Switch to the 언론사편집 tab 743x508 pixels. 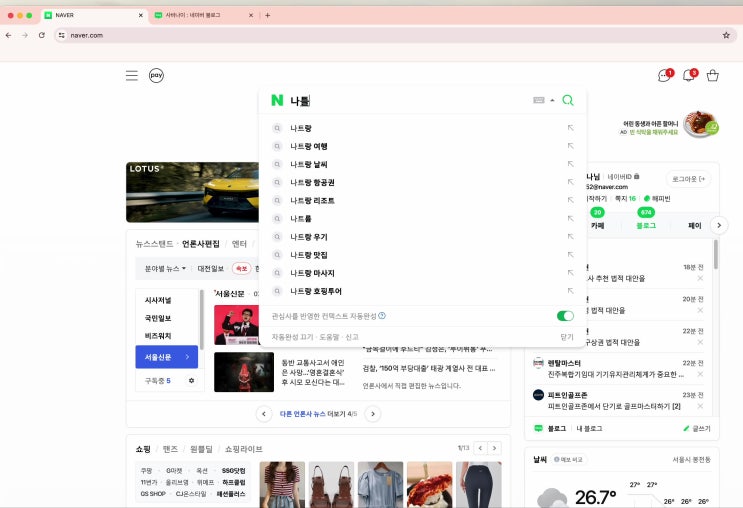[x=200, y=243]
